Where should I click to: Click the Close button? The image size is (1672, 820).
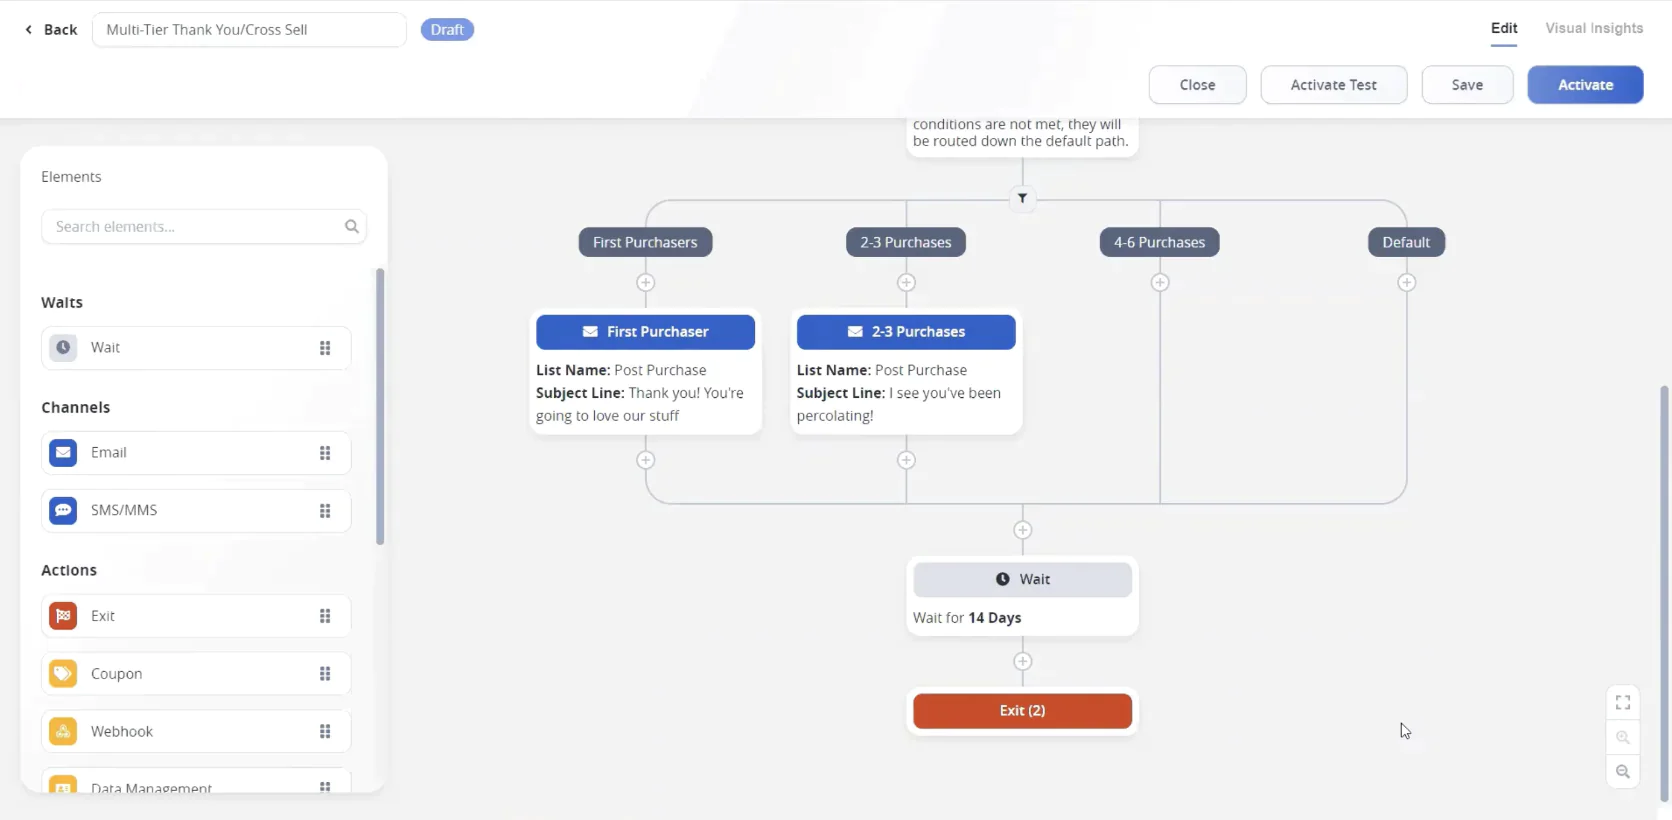pos(1197,85)
